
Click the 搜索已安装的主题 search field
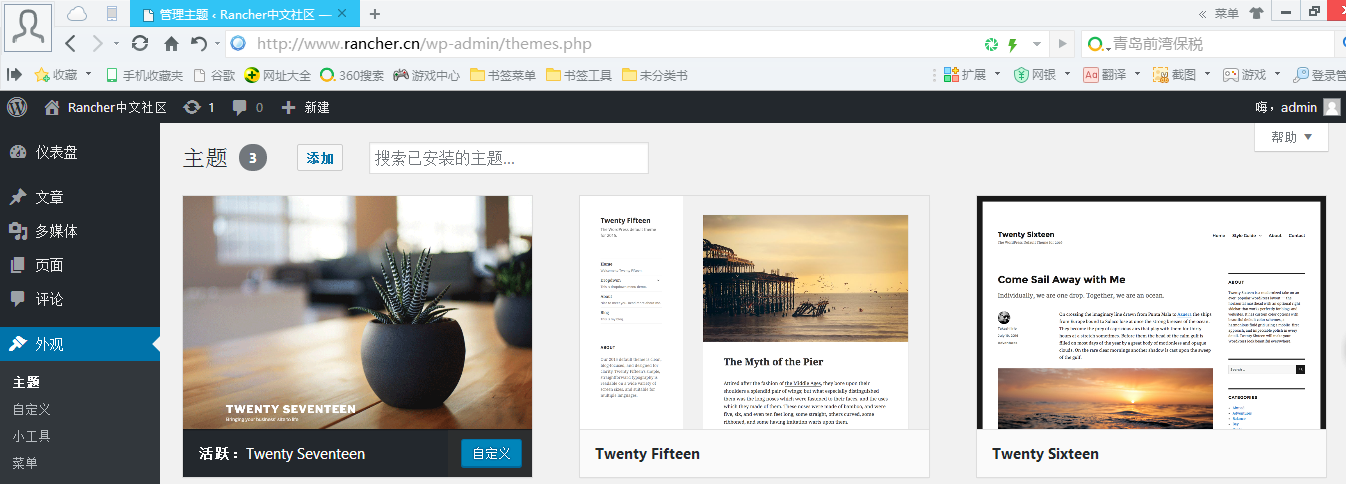coord(509,158)
